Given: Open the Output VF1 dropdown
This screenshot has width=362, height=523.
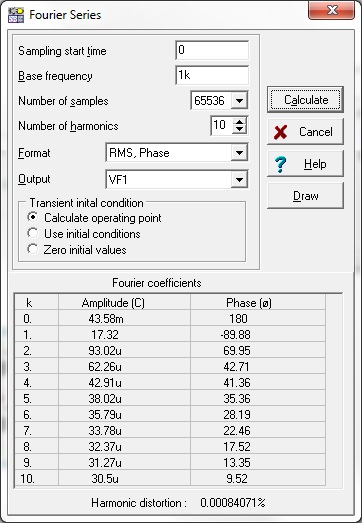Looking at the screenshot, I should (x=239, y=179).
